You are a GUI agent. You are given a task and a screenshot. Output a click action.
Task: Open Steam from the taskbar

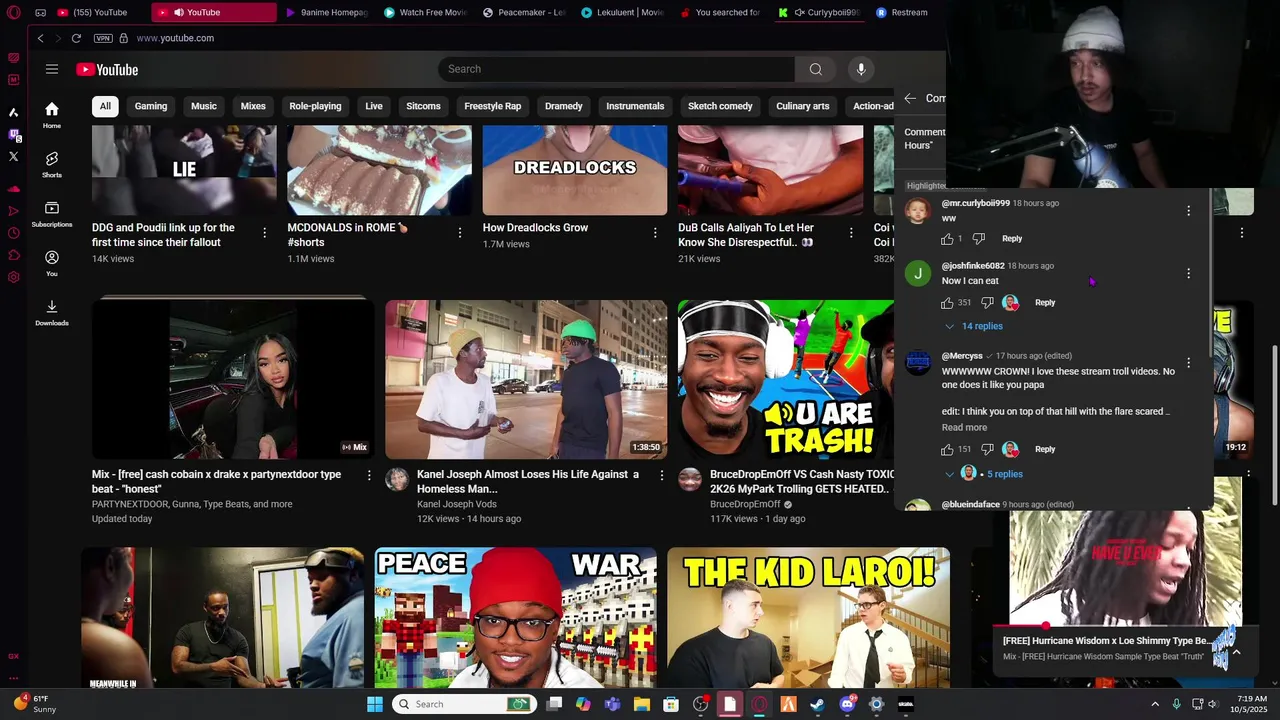817,704
